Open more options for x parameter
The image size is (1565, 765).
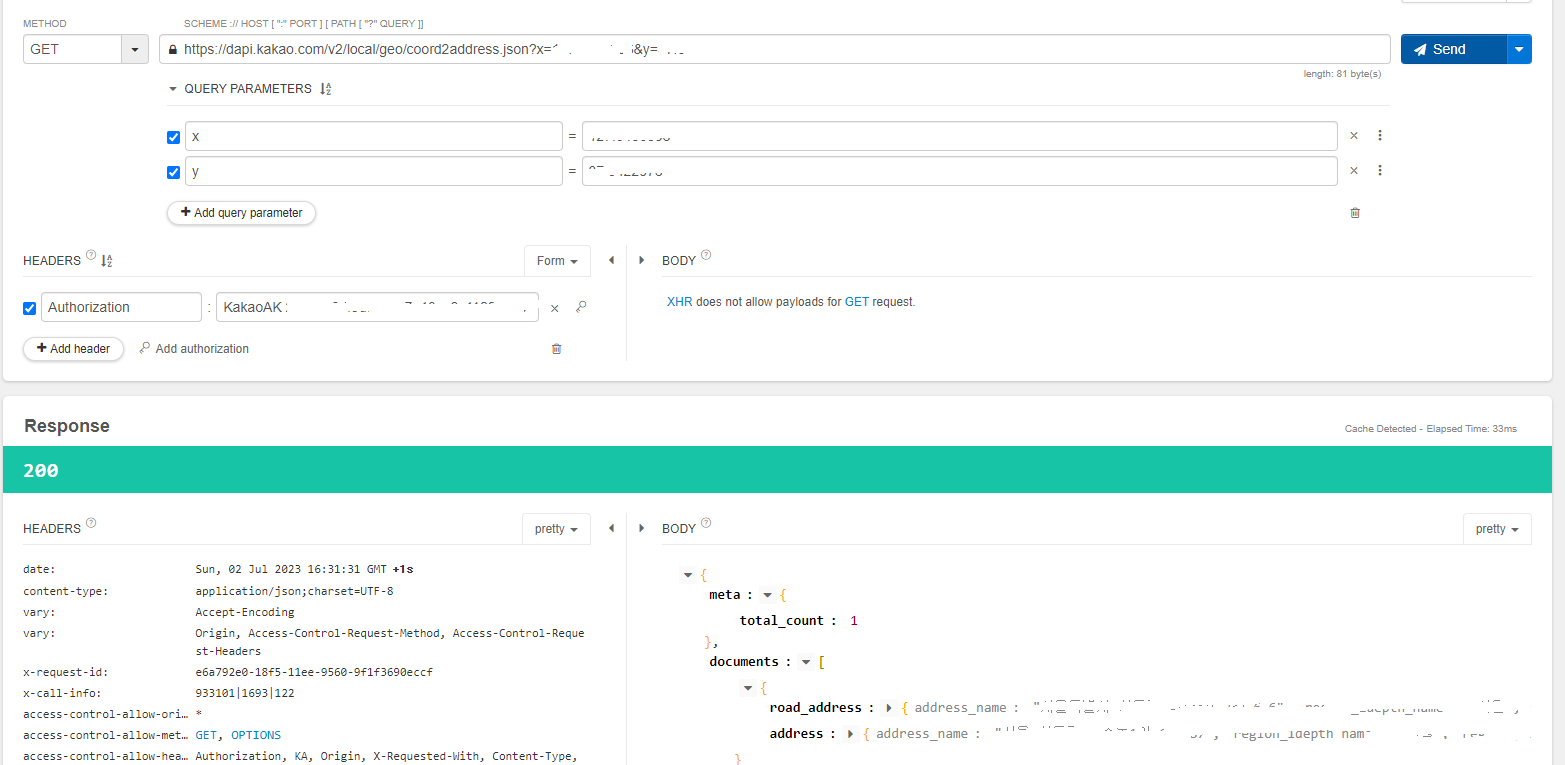coord(1380,136)
